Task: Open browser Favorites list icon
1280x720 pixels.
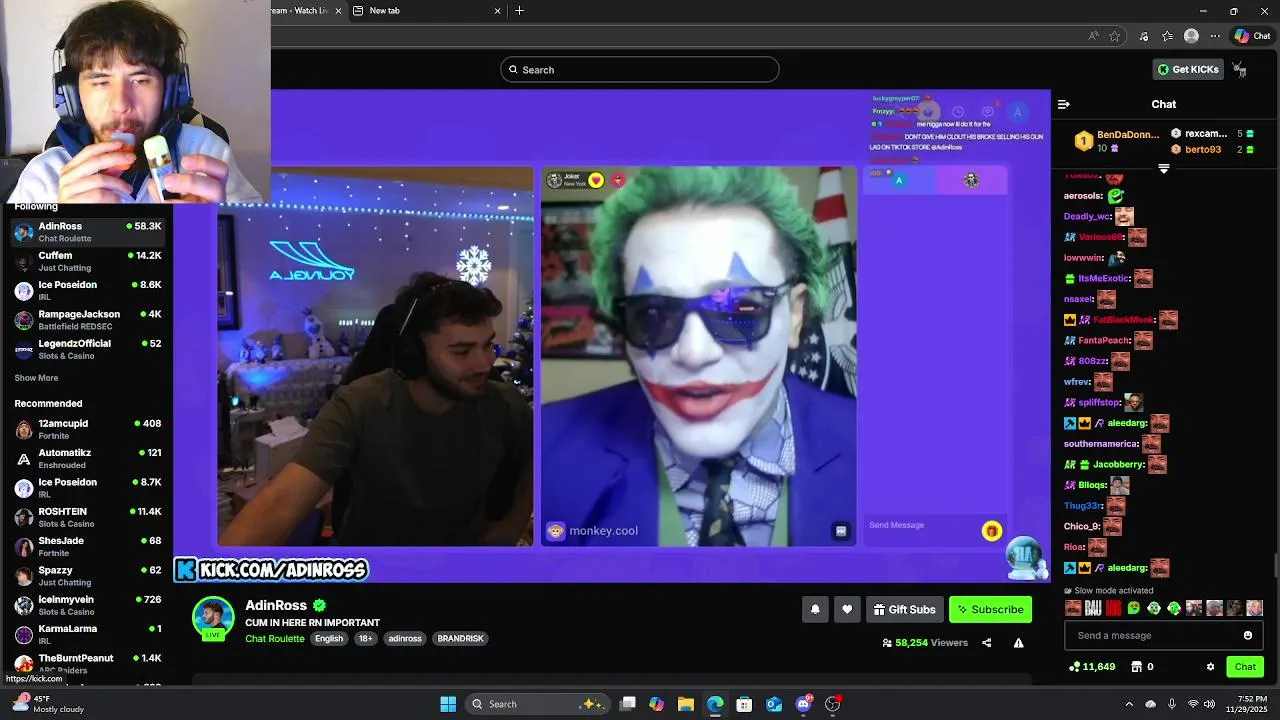Action: (x=1167, y=36)
